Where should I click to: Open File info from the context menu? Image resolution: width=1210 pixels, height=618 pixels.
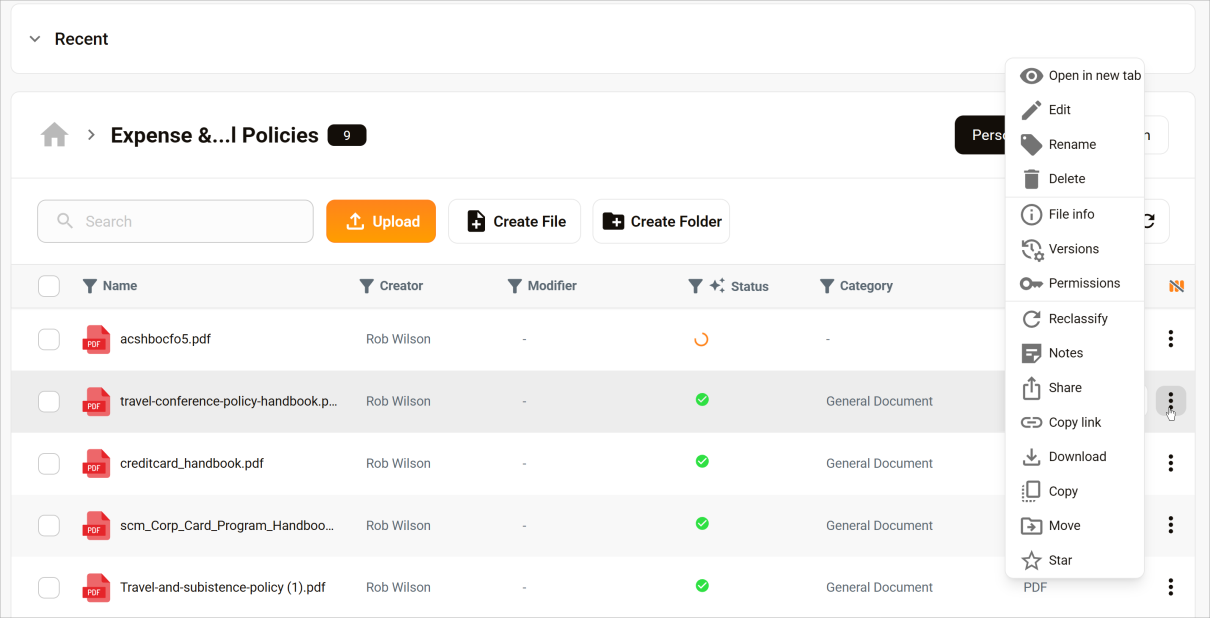tap(1075, 214)
